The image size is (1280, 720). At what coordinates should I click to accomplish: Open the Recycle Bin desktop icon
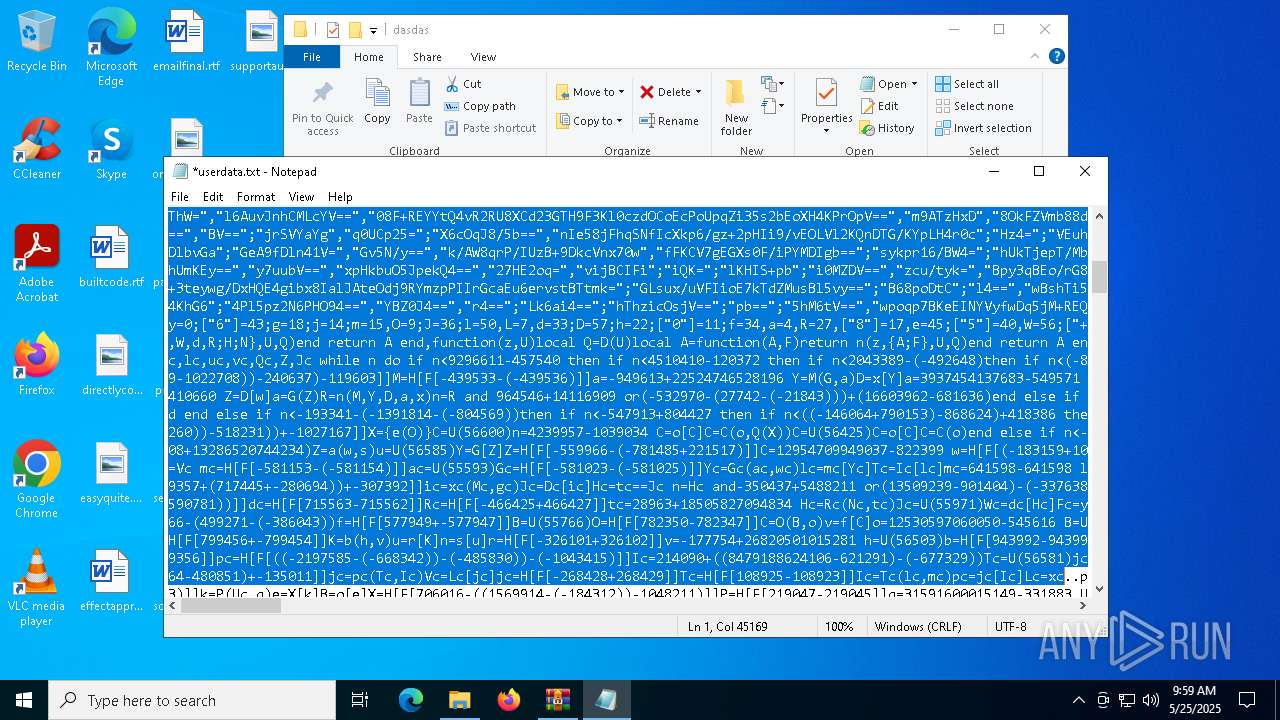(x=36, y=41)
